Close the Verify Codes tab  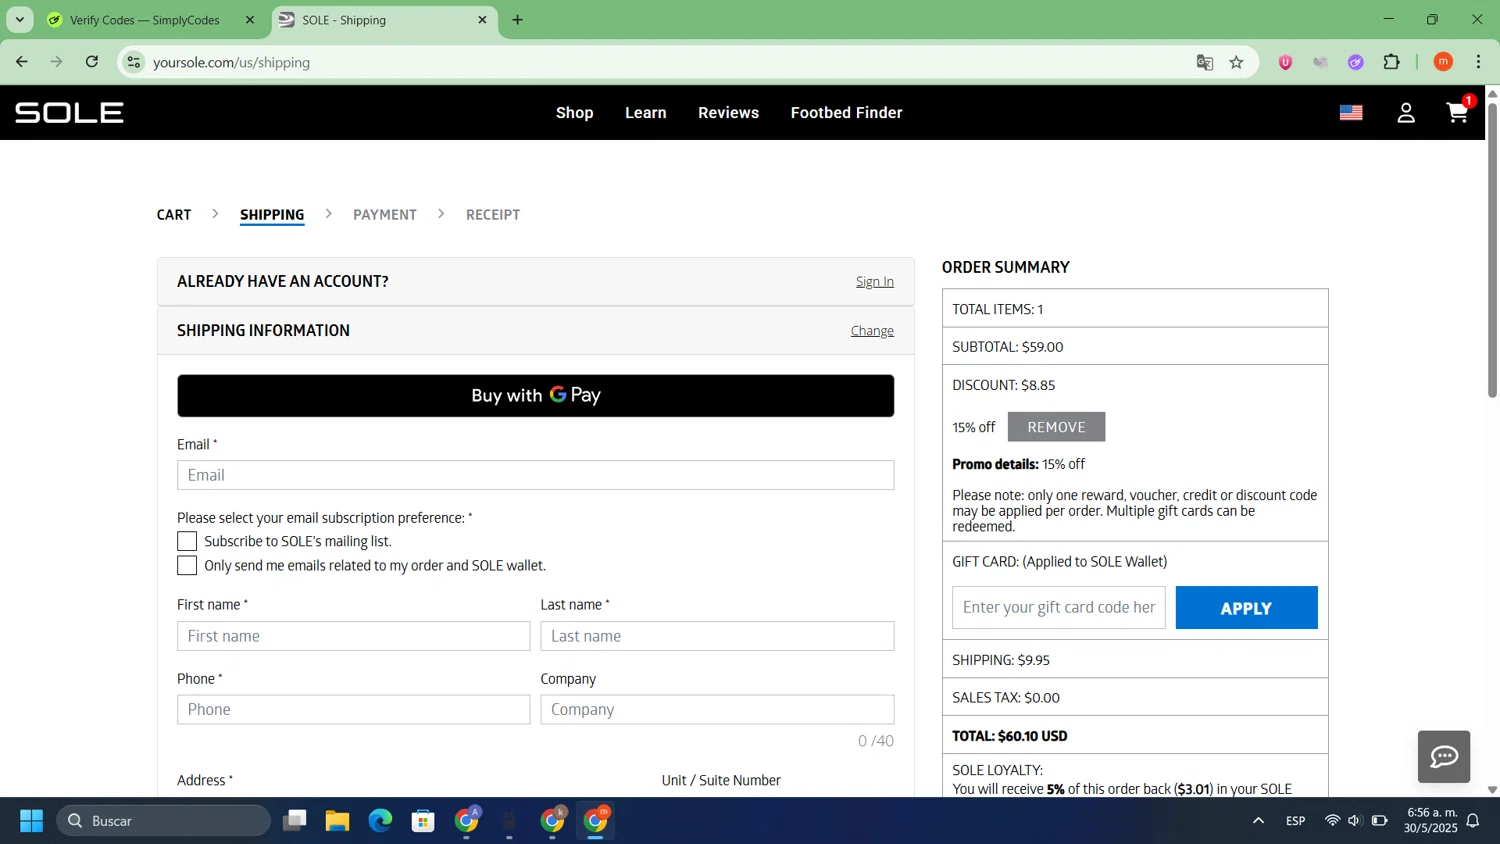(x=250, y=20)
